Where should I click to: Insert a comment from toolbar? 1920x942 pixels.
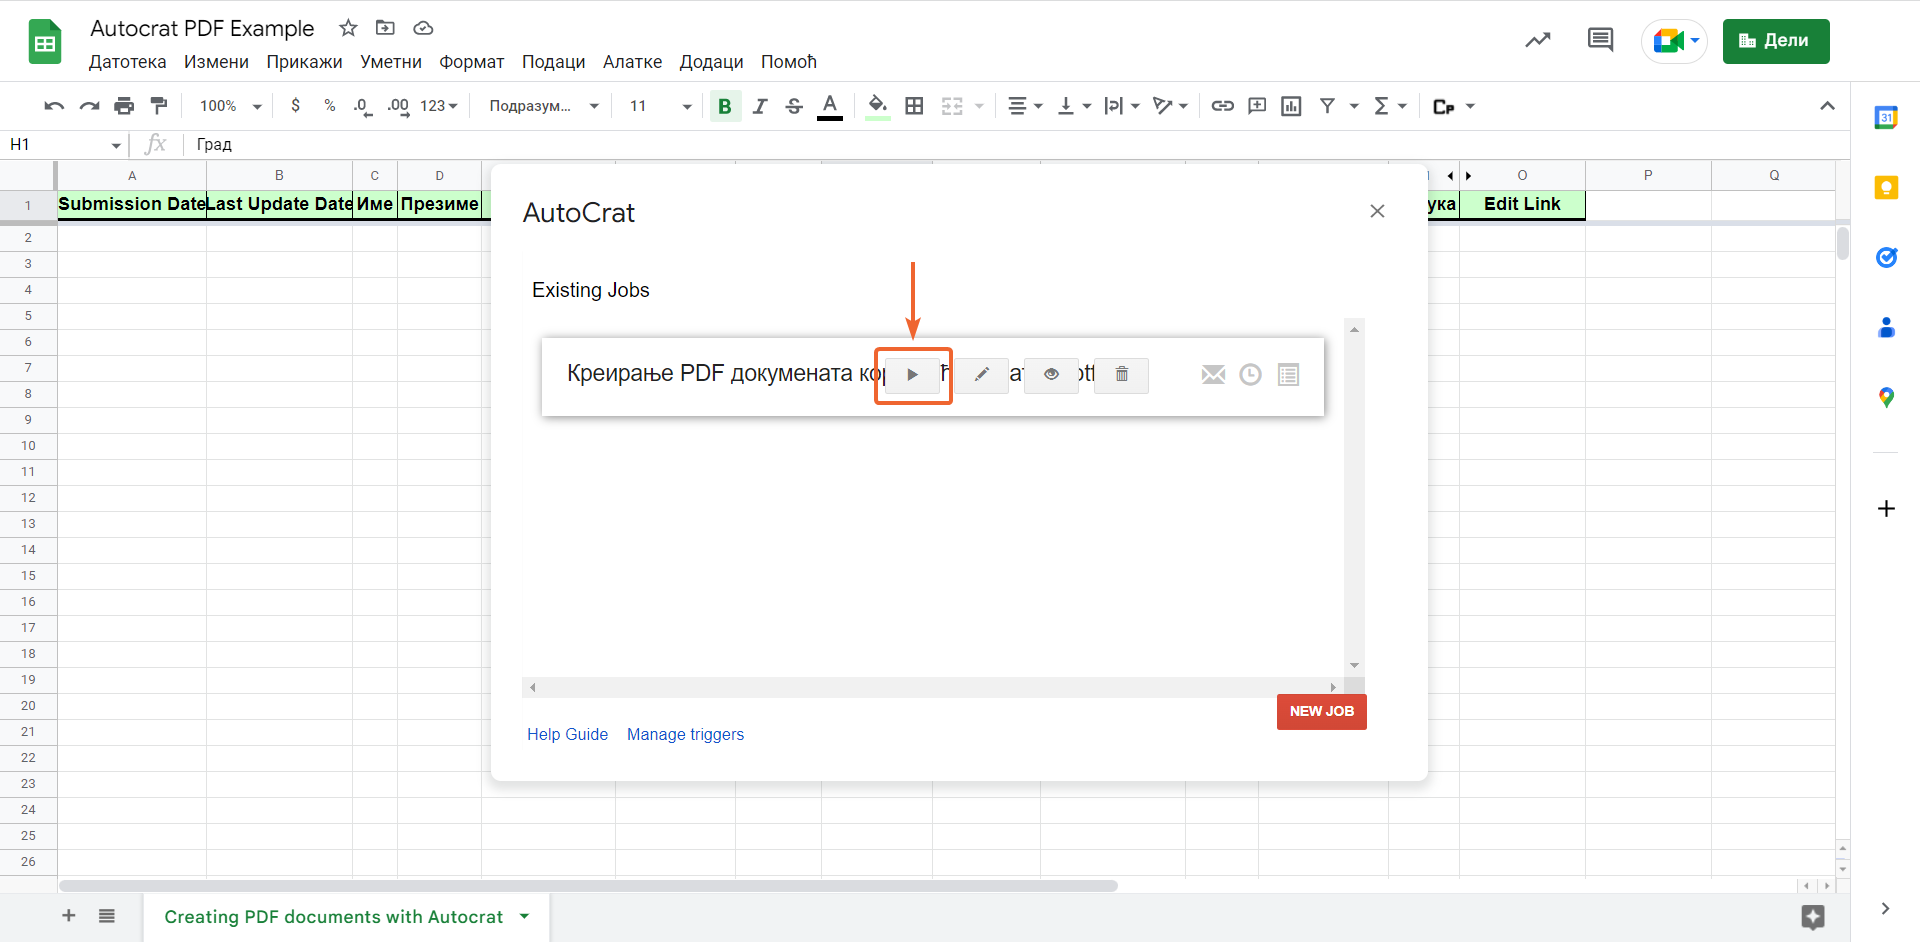pos(1257,106)
